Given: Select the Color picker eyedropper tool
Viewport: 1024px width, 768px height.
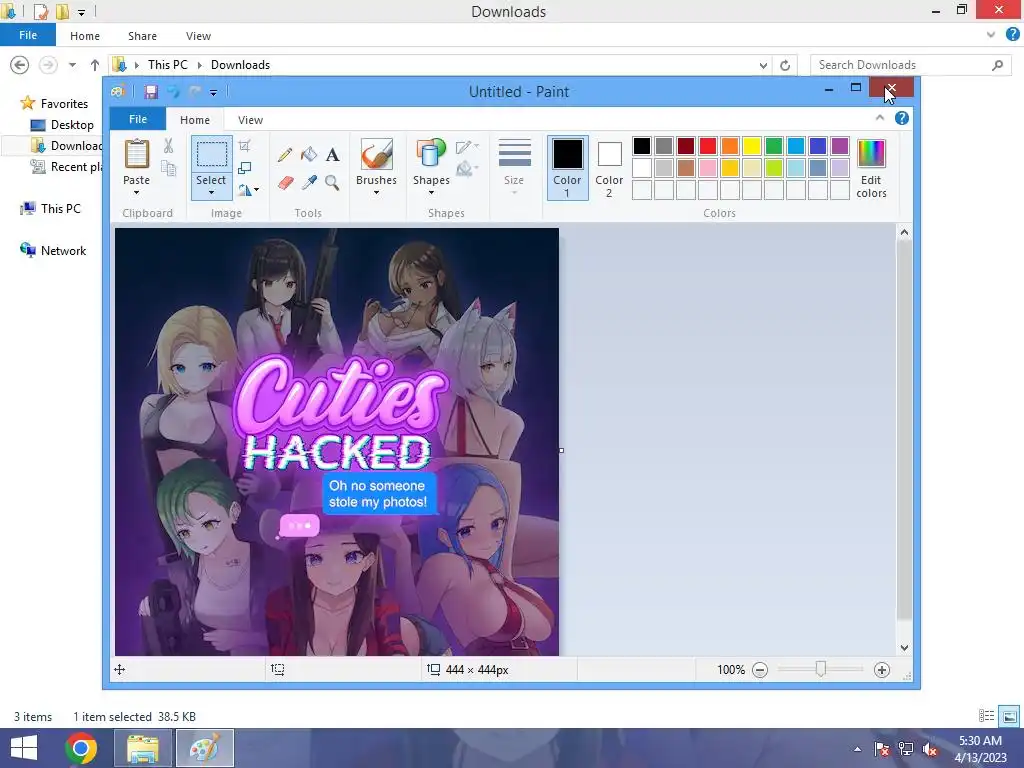Looking at the screenshot, I should 309,182.
